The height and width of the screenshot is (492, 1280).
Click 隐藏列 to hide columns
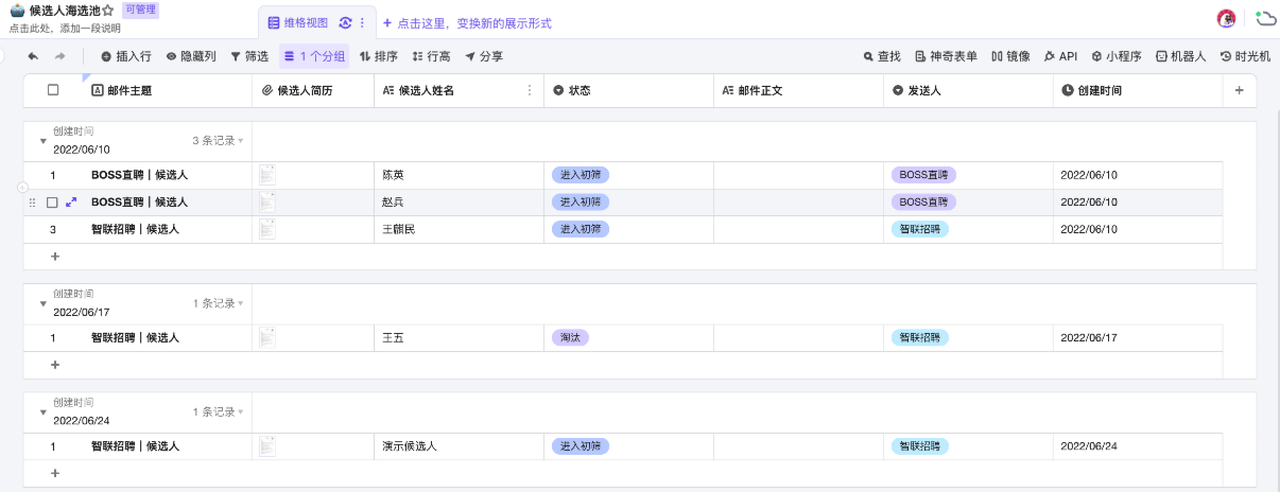point(191,57)
